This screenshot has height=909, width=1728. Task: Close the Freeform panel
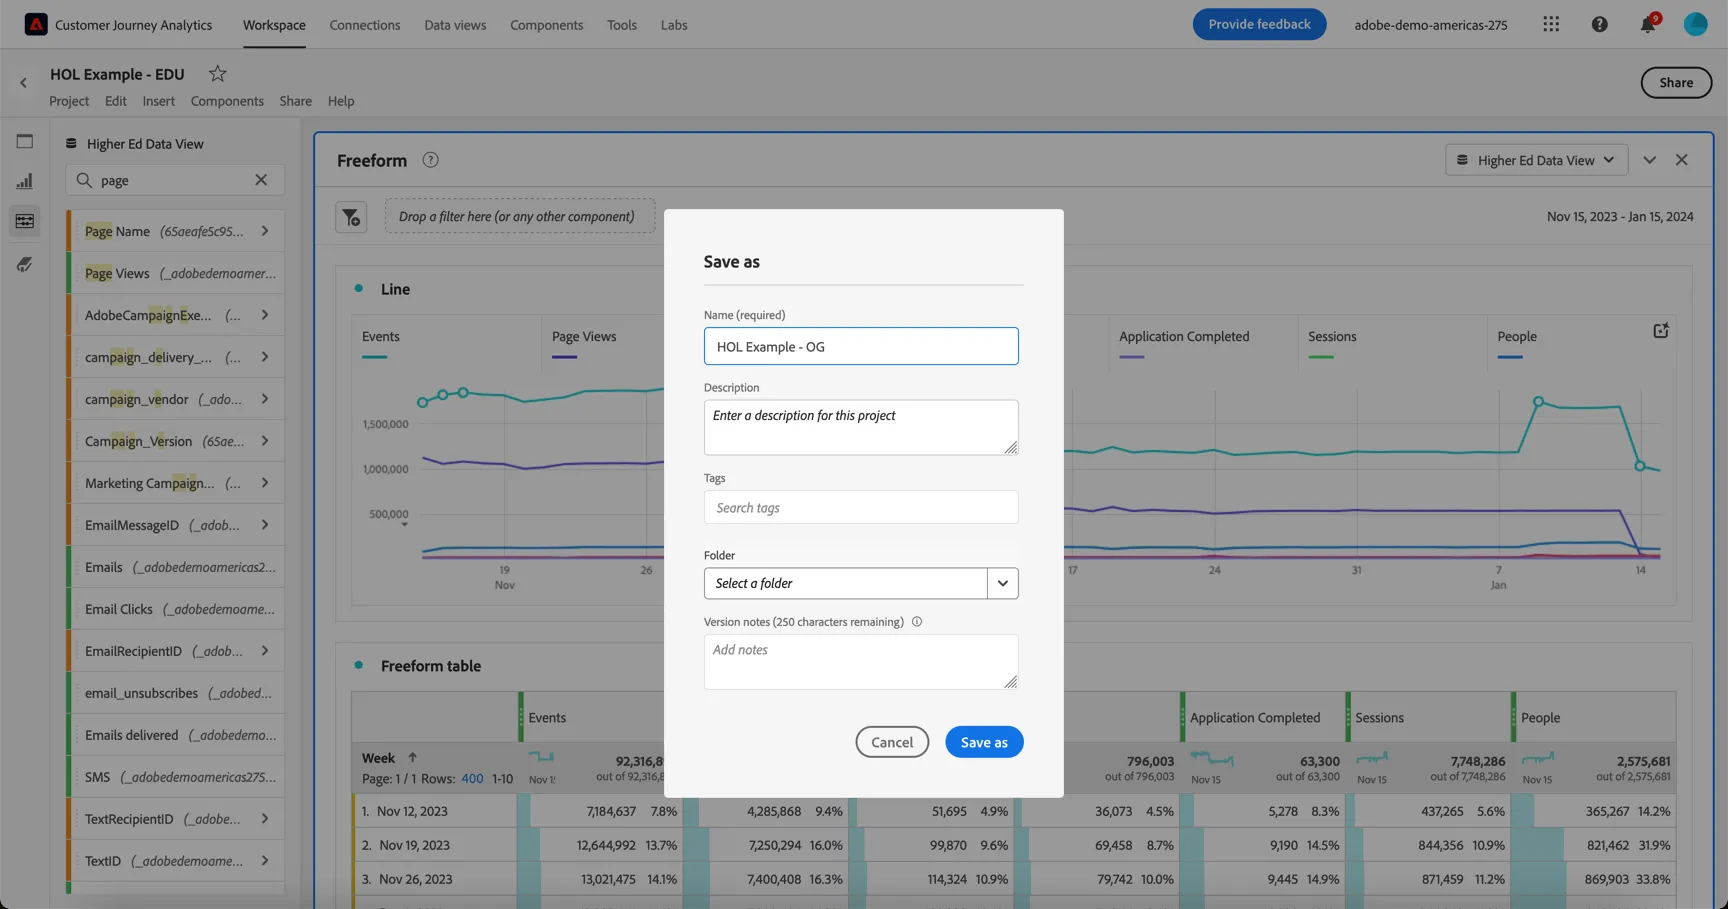click(x=1681, y=160)
